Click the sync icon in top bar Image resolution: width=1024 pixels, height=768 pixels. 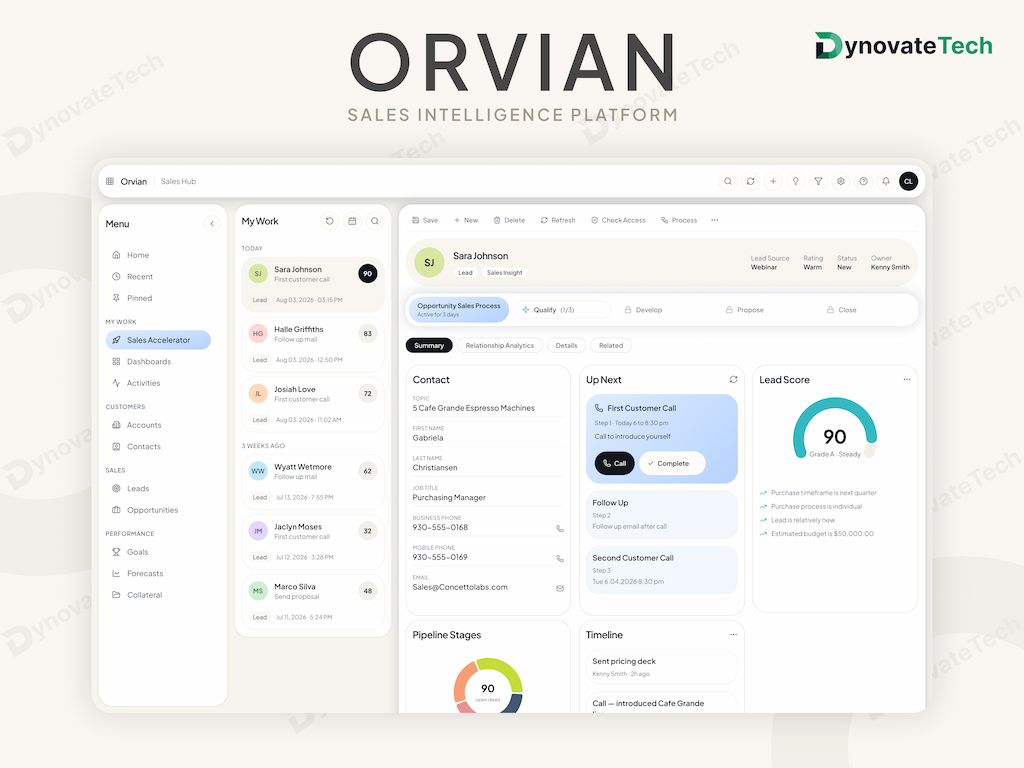(x=750, y=182)
